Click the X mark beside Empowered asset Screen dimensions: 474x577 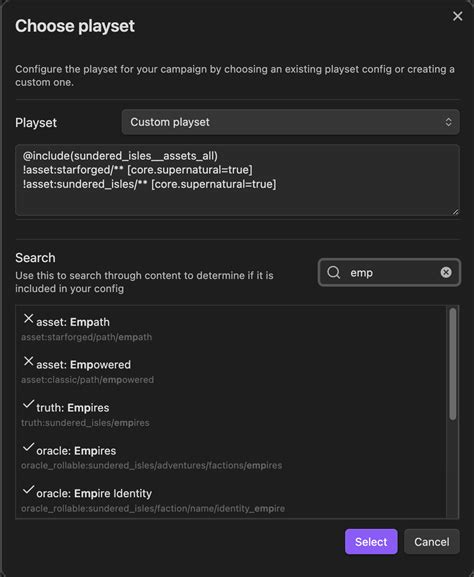click(x=28, y=361)
